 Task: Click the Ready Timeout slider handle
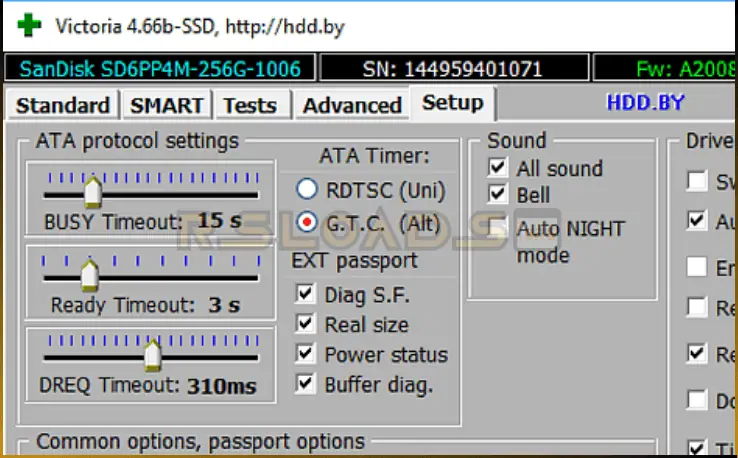[x=89, y=273]
